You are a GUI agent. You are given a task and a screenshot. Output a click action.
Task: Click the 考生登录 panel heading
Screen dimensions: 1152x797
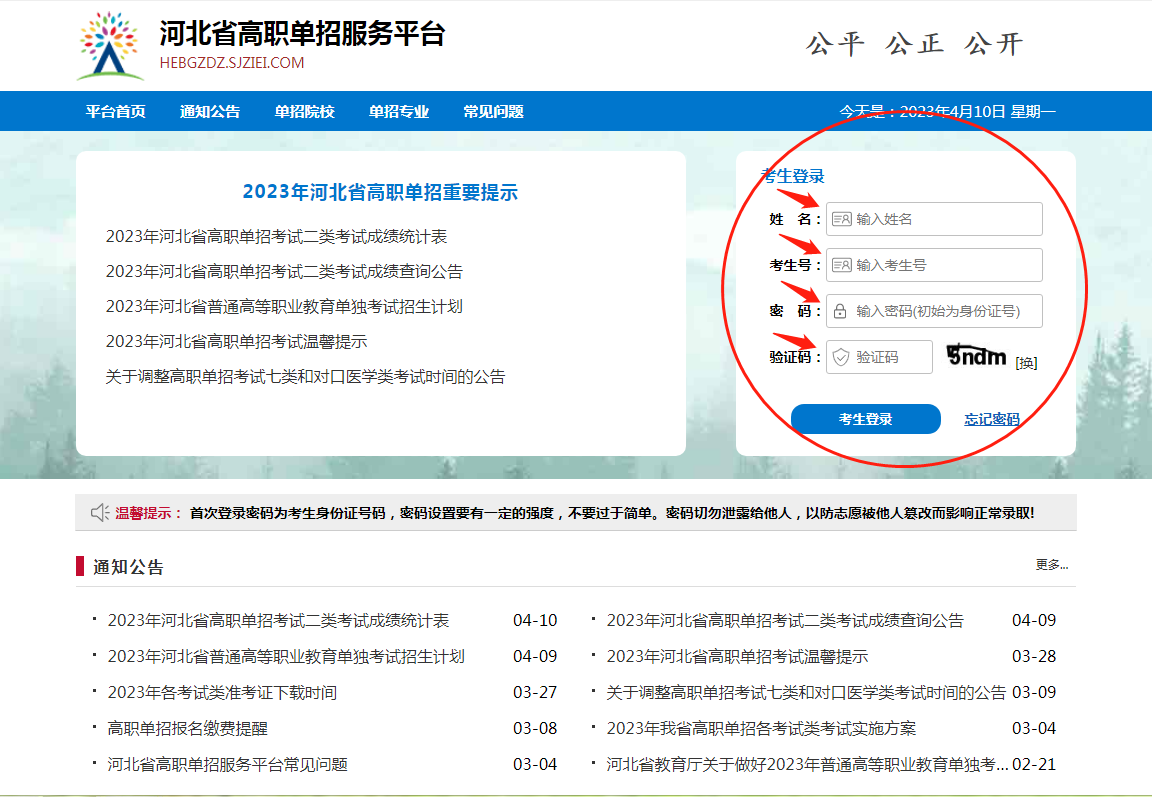tap(793, 176)
